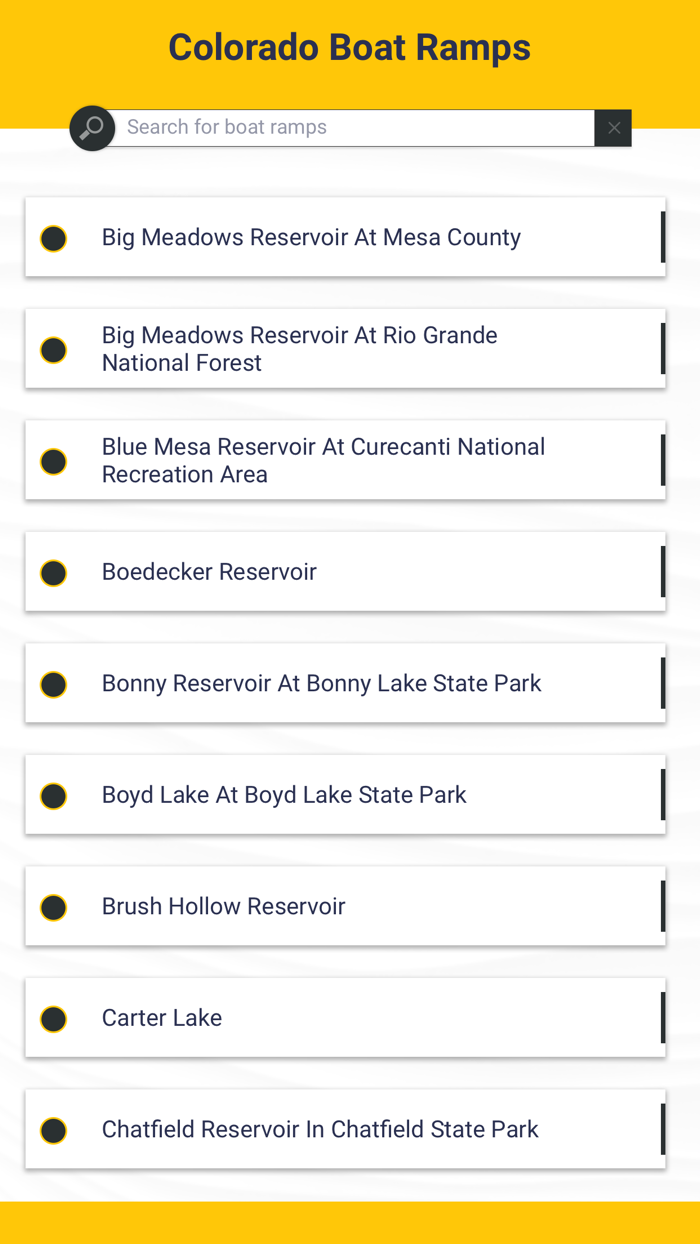Tap the Carter Lake list item
Image resolution: width=700 pixels, height=1244 pixels.
click(x=345, y=1018)
